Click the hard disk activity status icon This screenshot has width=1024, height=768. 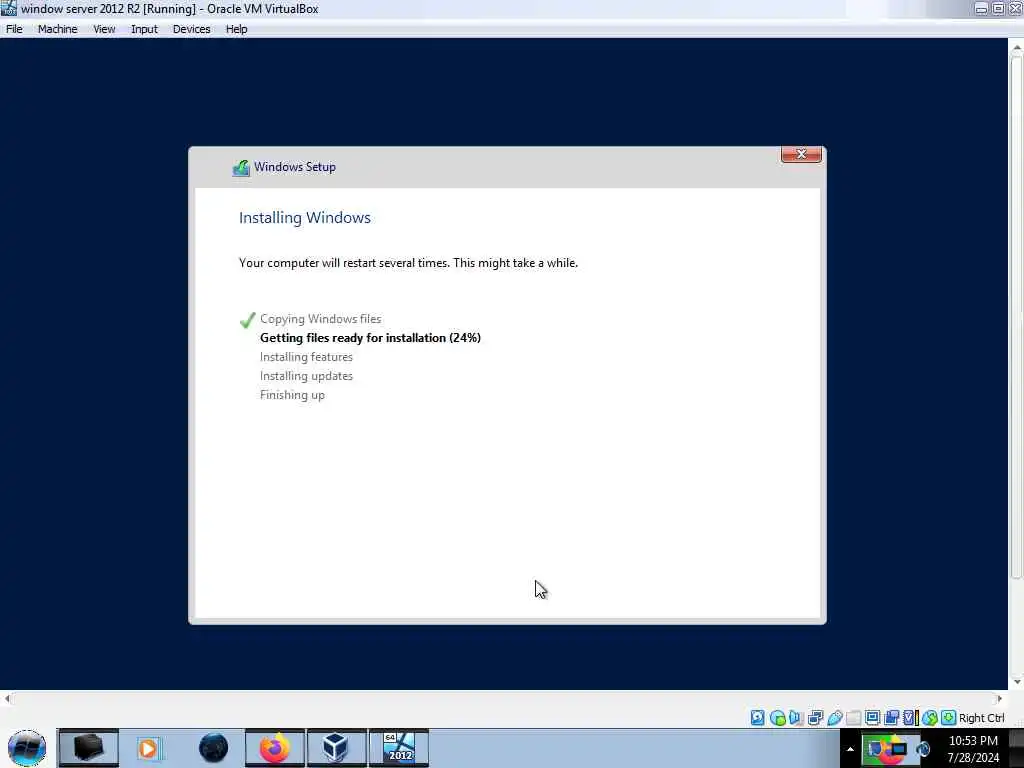[x=758, y=718]
